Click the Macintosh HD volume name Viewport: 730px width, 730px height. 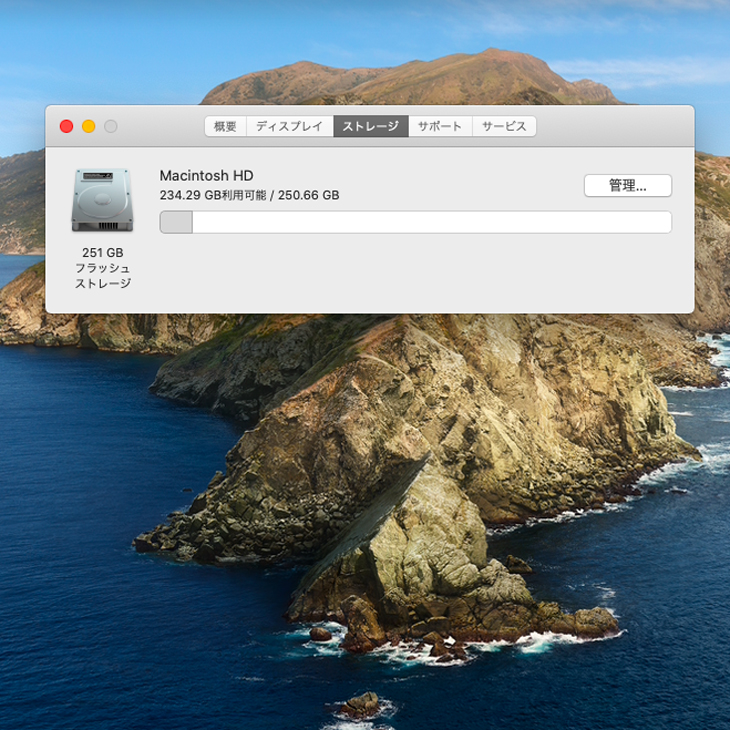[x=206, y=176]
